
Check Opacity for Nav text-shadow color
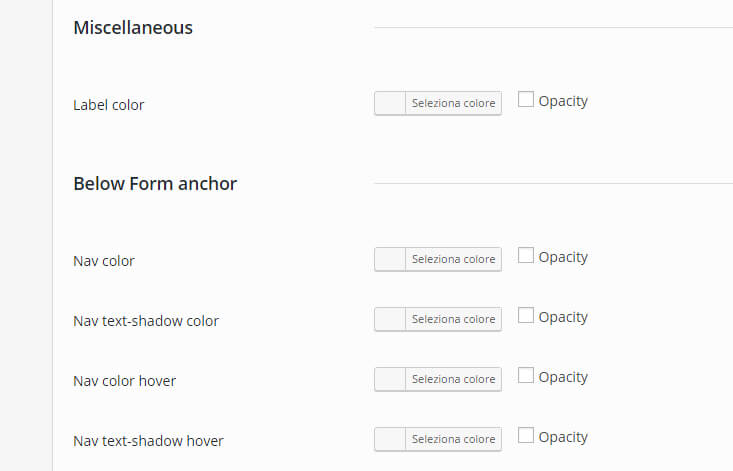[x=526, y=315]
